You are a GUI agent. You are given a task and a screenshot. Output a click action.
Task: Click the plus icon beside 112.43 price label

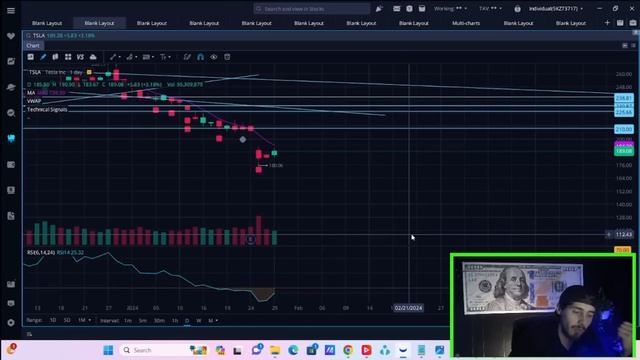pyautogui.click(x=608, y=234)
